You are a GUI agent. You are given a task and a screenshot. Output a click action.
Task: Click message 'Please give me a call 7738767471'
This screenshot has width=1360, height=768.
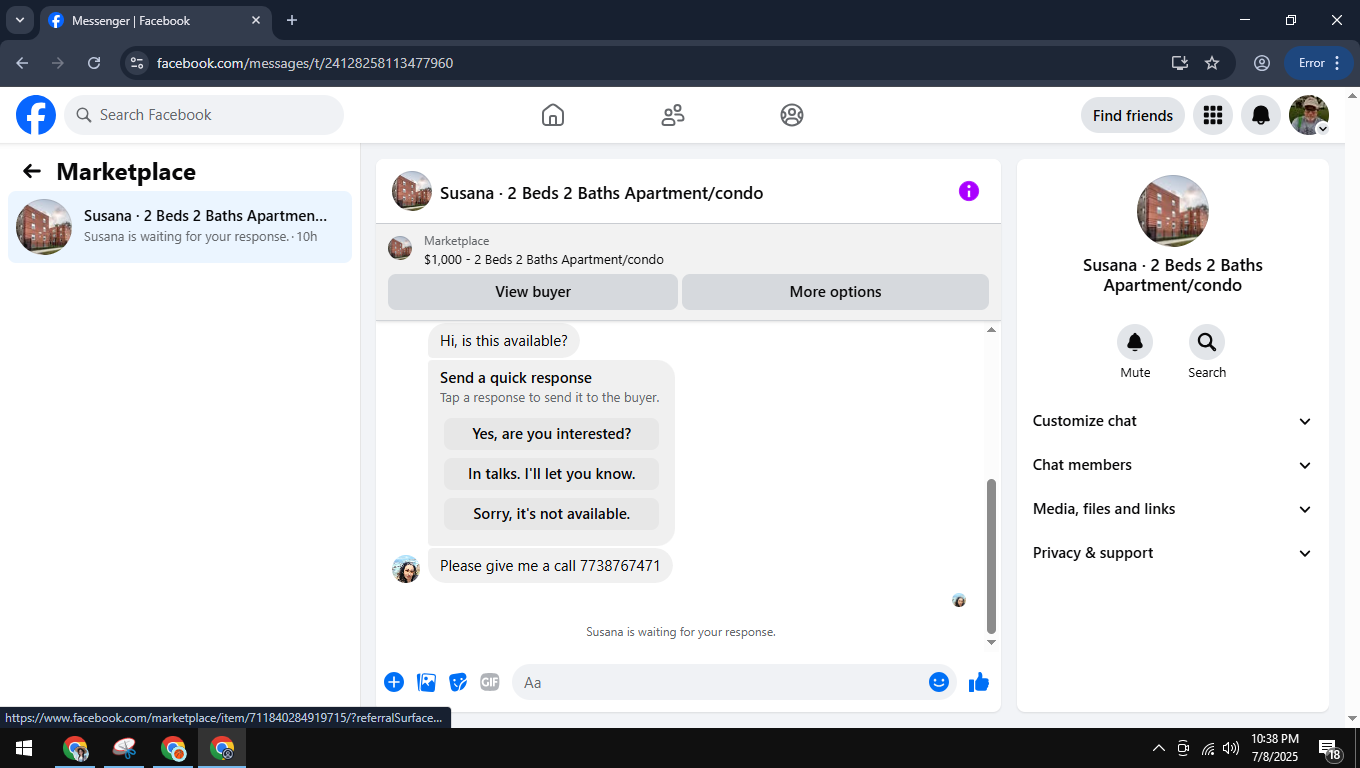(x=550, y=566)
